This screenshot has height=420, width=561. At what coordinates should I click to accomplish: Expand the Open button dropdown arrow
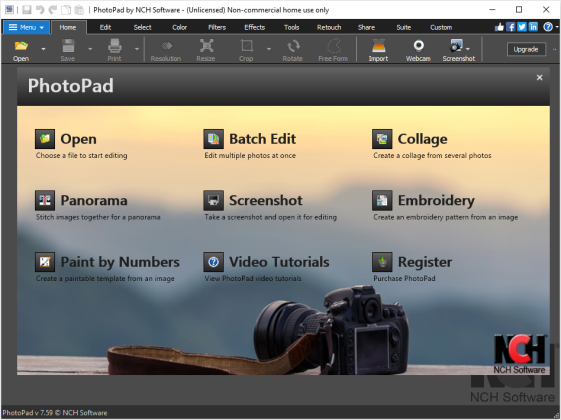coord(43,49)
